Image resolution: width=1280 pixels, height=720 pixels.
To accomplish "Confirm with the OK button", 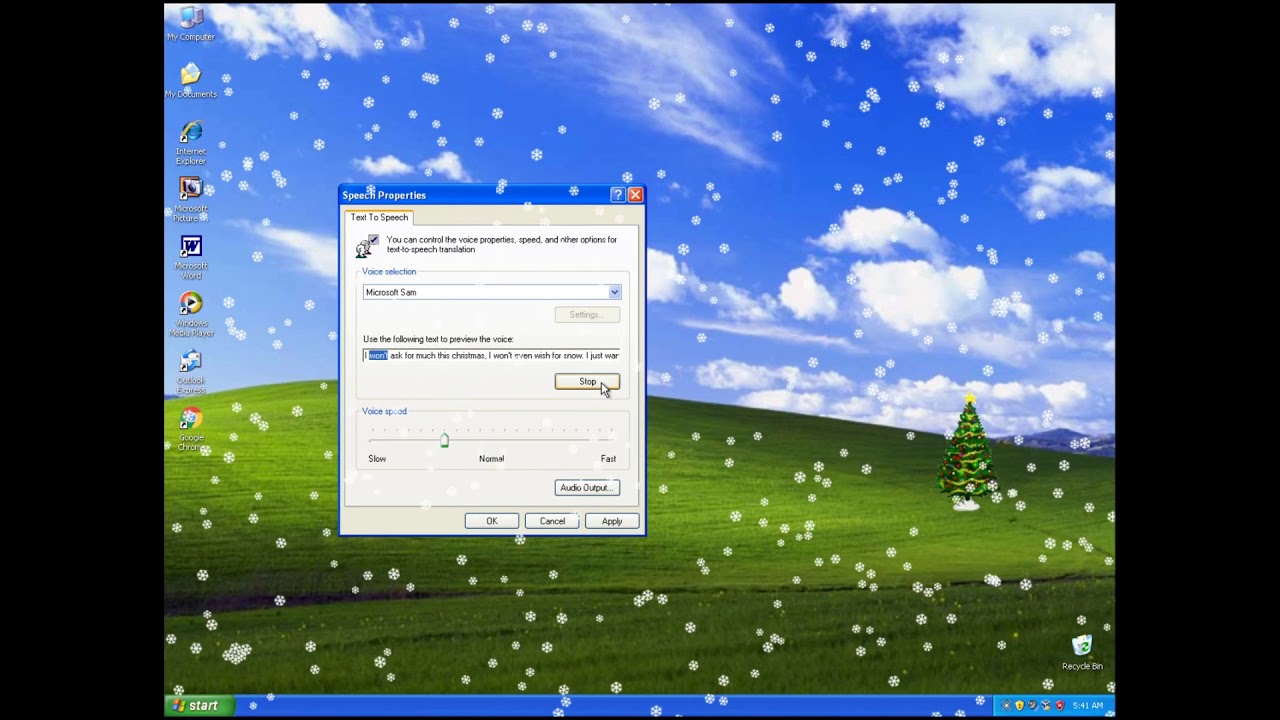I will 492,521.
